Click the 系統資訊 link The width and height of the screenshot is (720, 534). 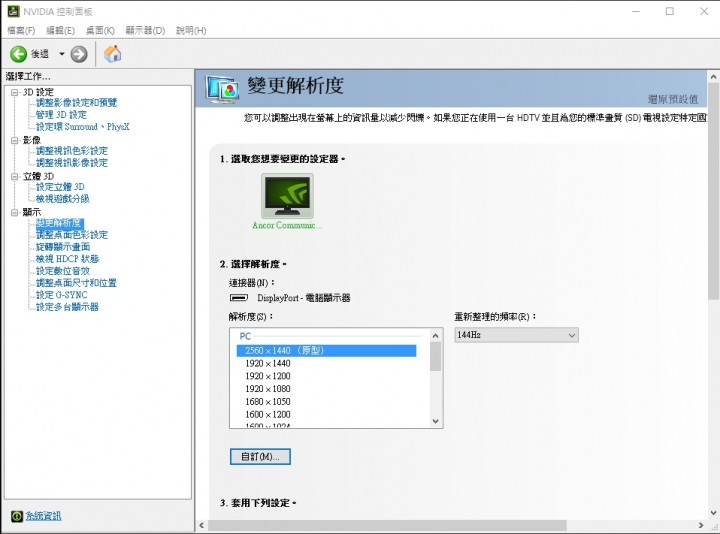43,516
